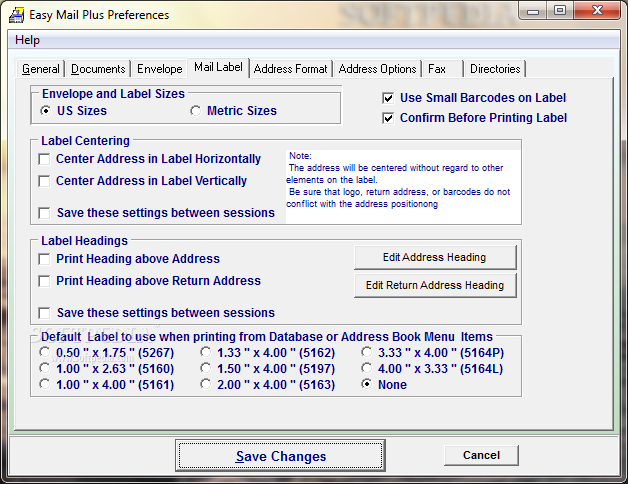Click Edit Return Address Heading button
Viewport: 628px width, 484px height.
click(435, 285)
